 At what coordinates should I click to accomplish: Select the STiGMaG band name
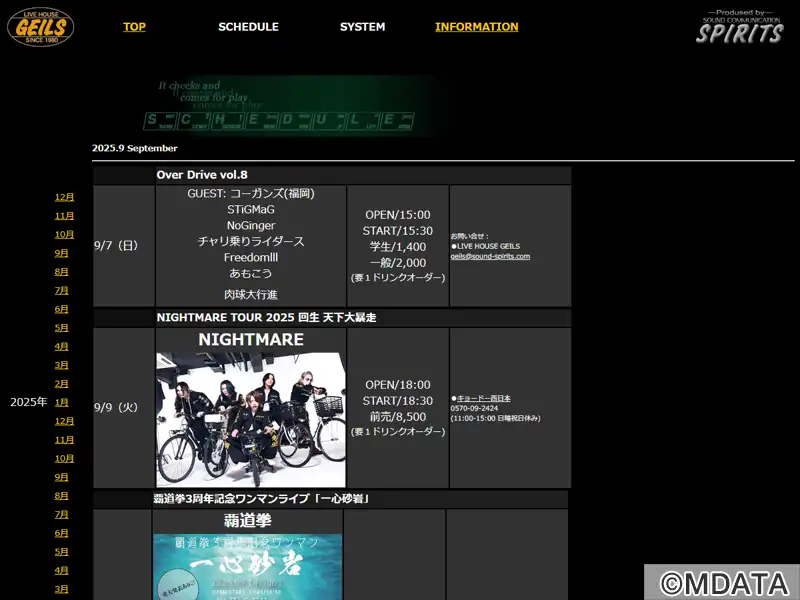(x=251, y=210)
